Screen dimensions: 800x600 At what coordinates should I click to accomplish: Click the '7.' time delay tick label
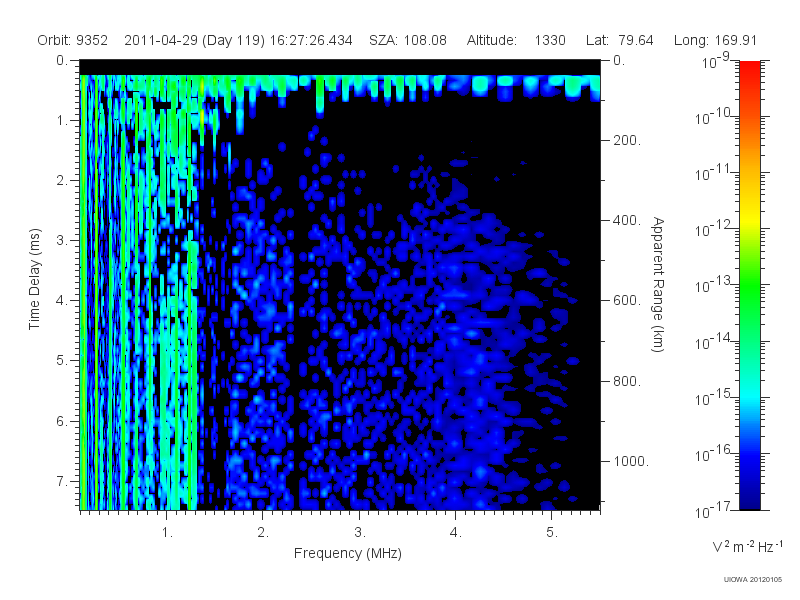pos(62,481)
